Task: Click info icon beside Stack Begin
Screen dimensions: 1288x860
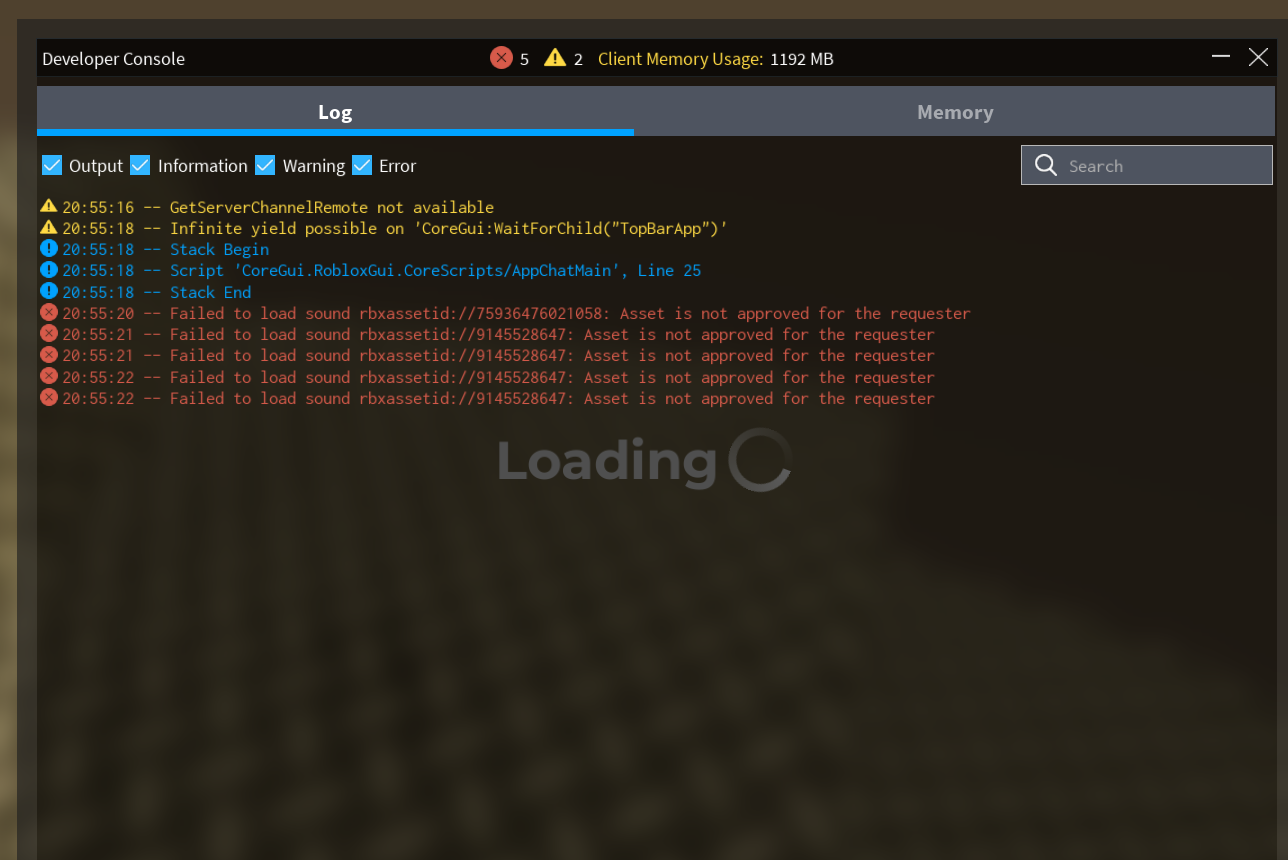Action: pyautogui.click(x=48, y=249)
